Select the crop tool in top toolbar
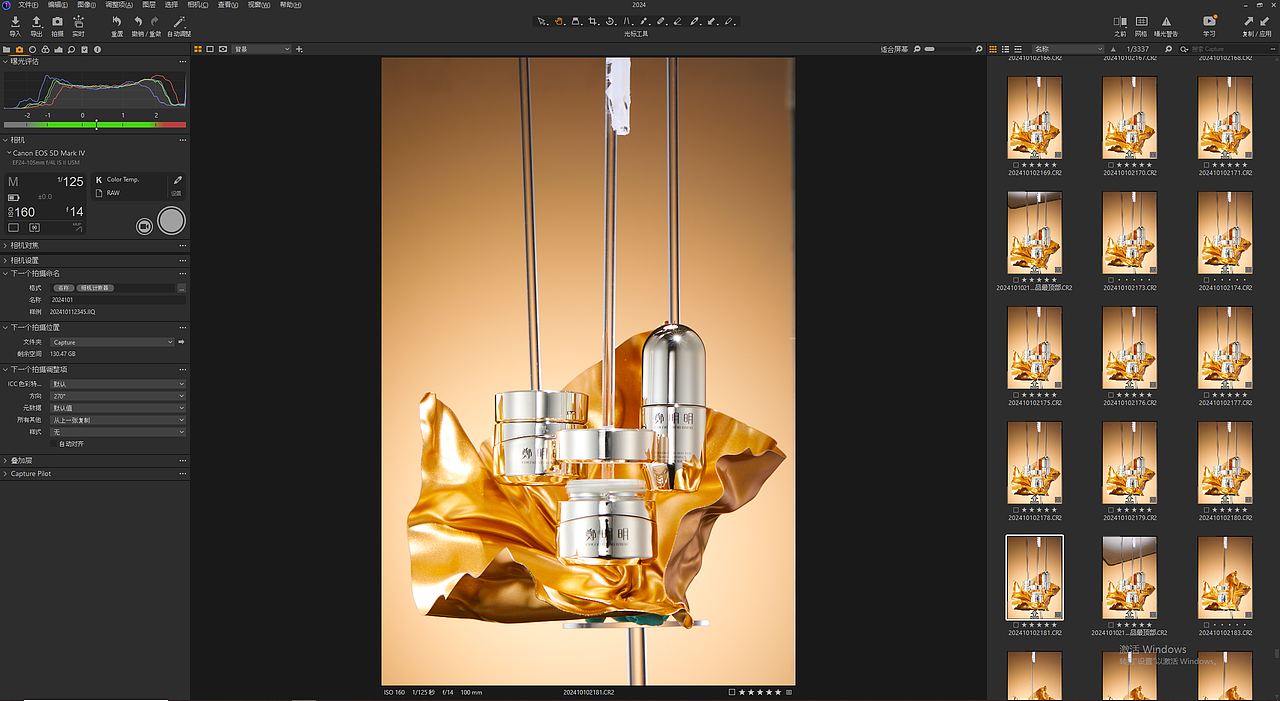The width and height of the screenshot is (1280, 701). click(593, 21)
